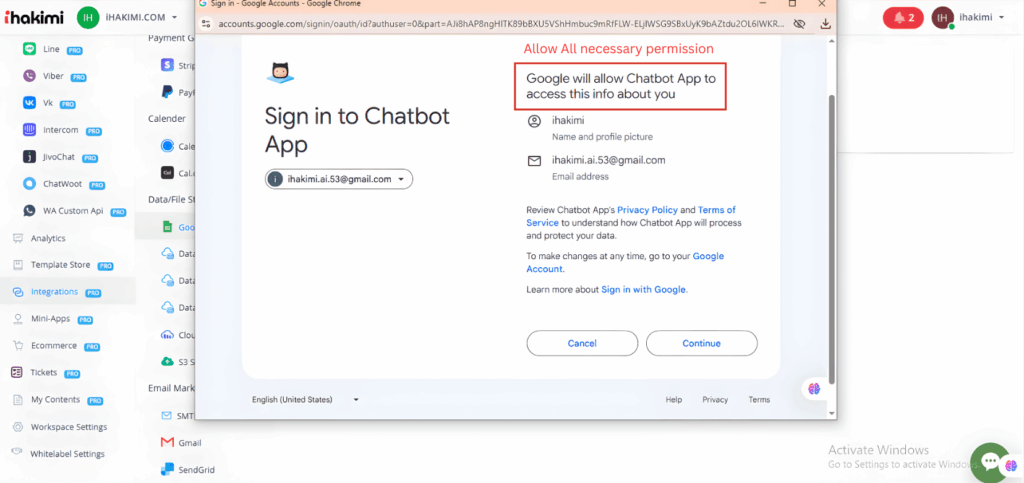
Task: Click the Continue button
Action: point(701,343)
